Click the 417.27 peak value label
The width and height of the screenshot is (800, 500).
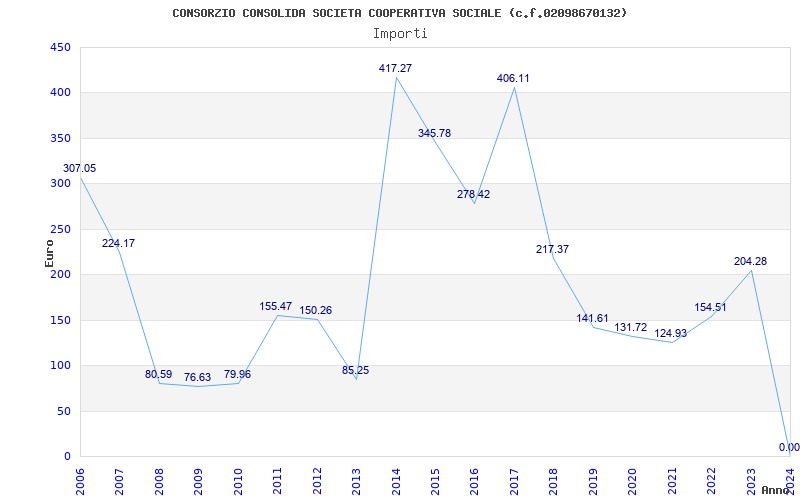[395, 68]
